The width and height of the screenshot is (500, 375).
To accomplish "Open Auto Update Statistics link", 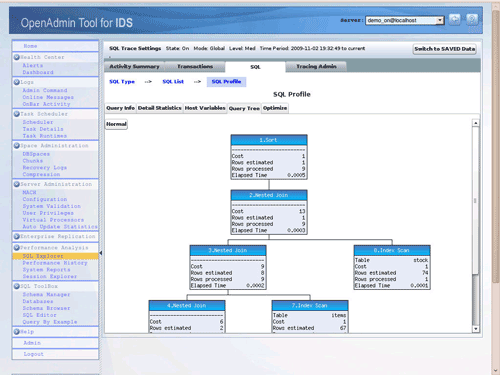I will point(60,227).
